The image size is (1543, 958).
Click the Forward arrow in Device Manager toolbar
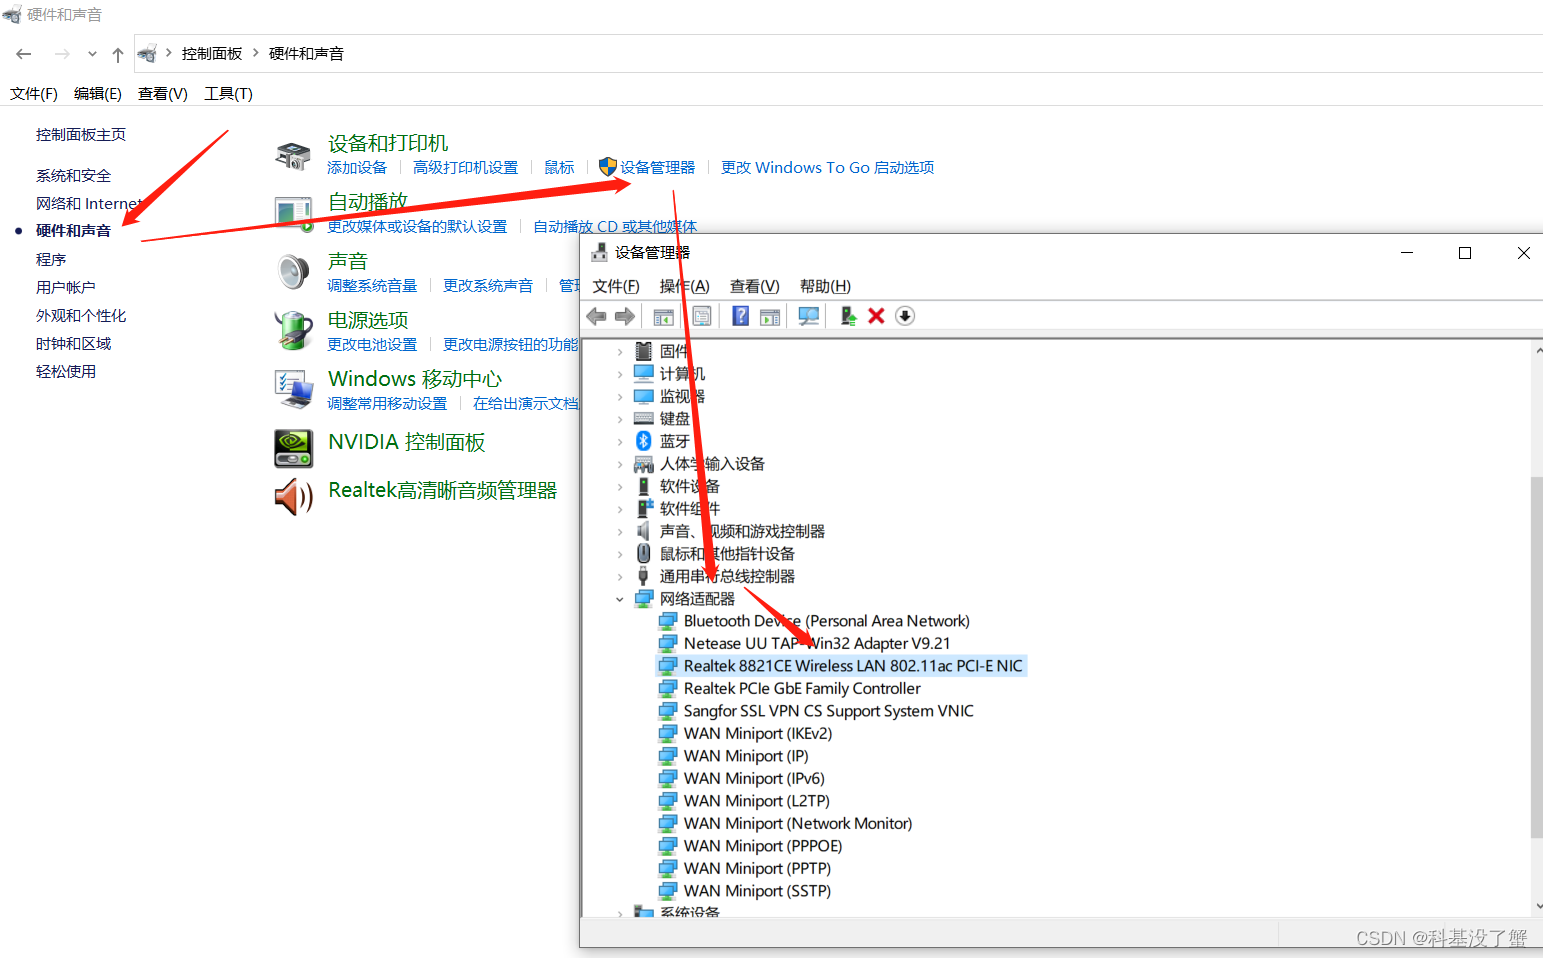[x=625, y=316]
